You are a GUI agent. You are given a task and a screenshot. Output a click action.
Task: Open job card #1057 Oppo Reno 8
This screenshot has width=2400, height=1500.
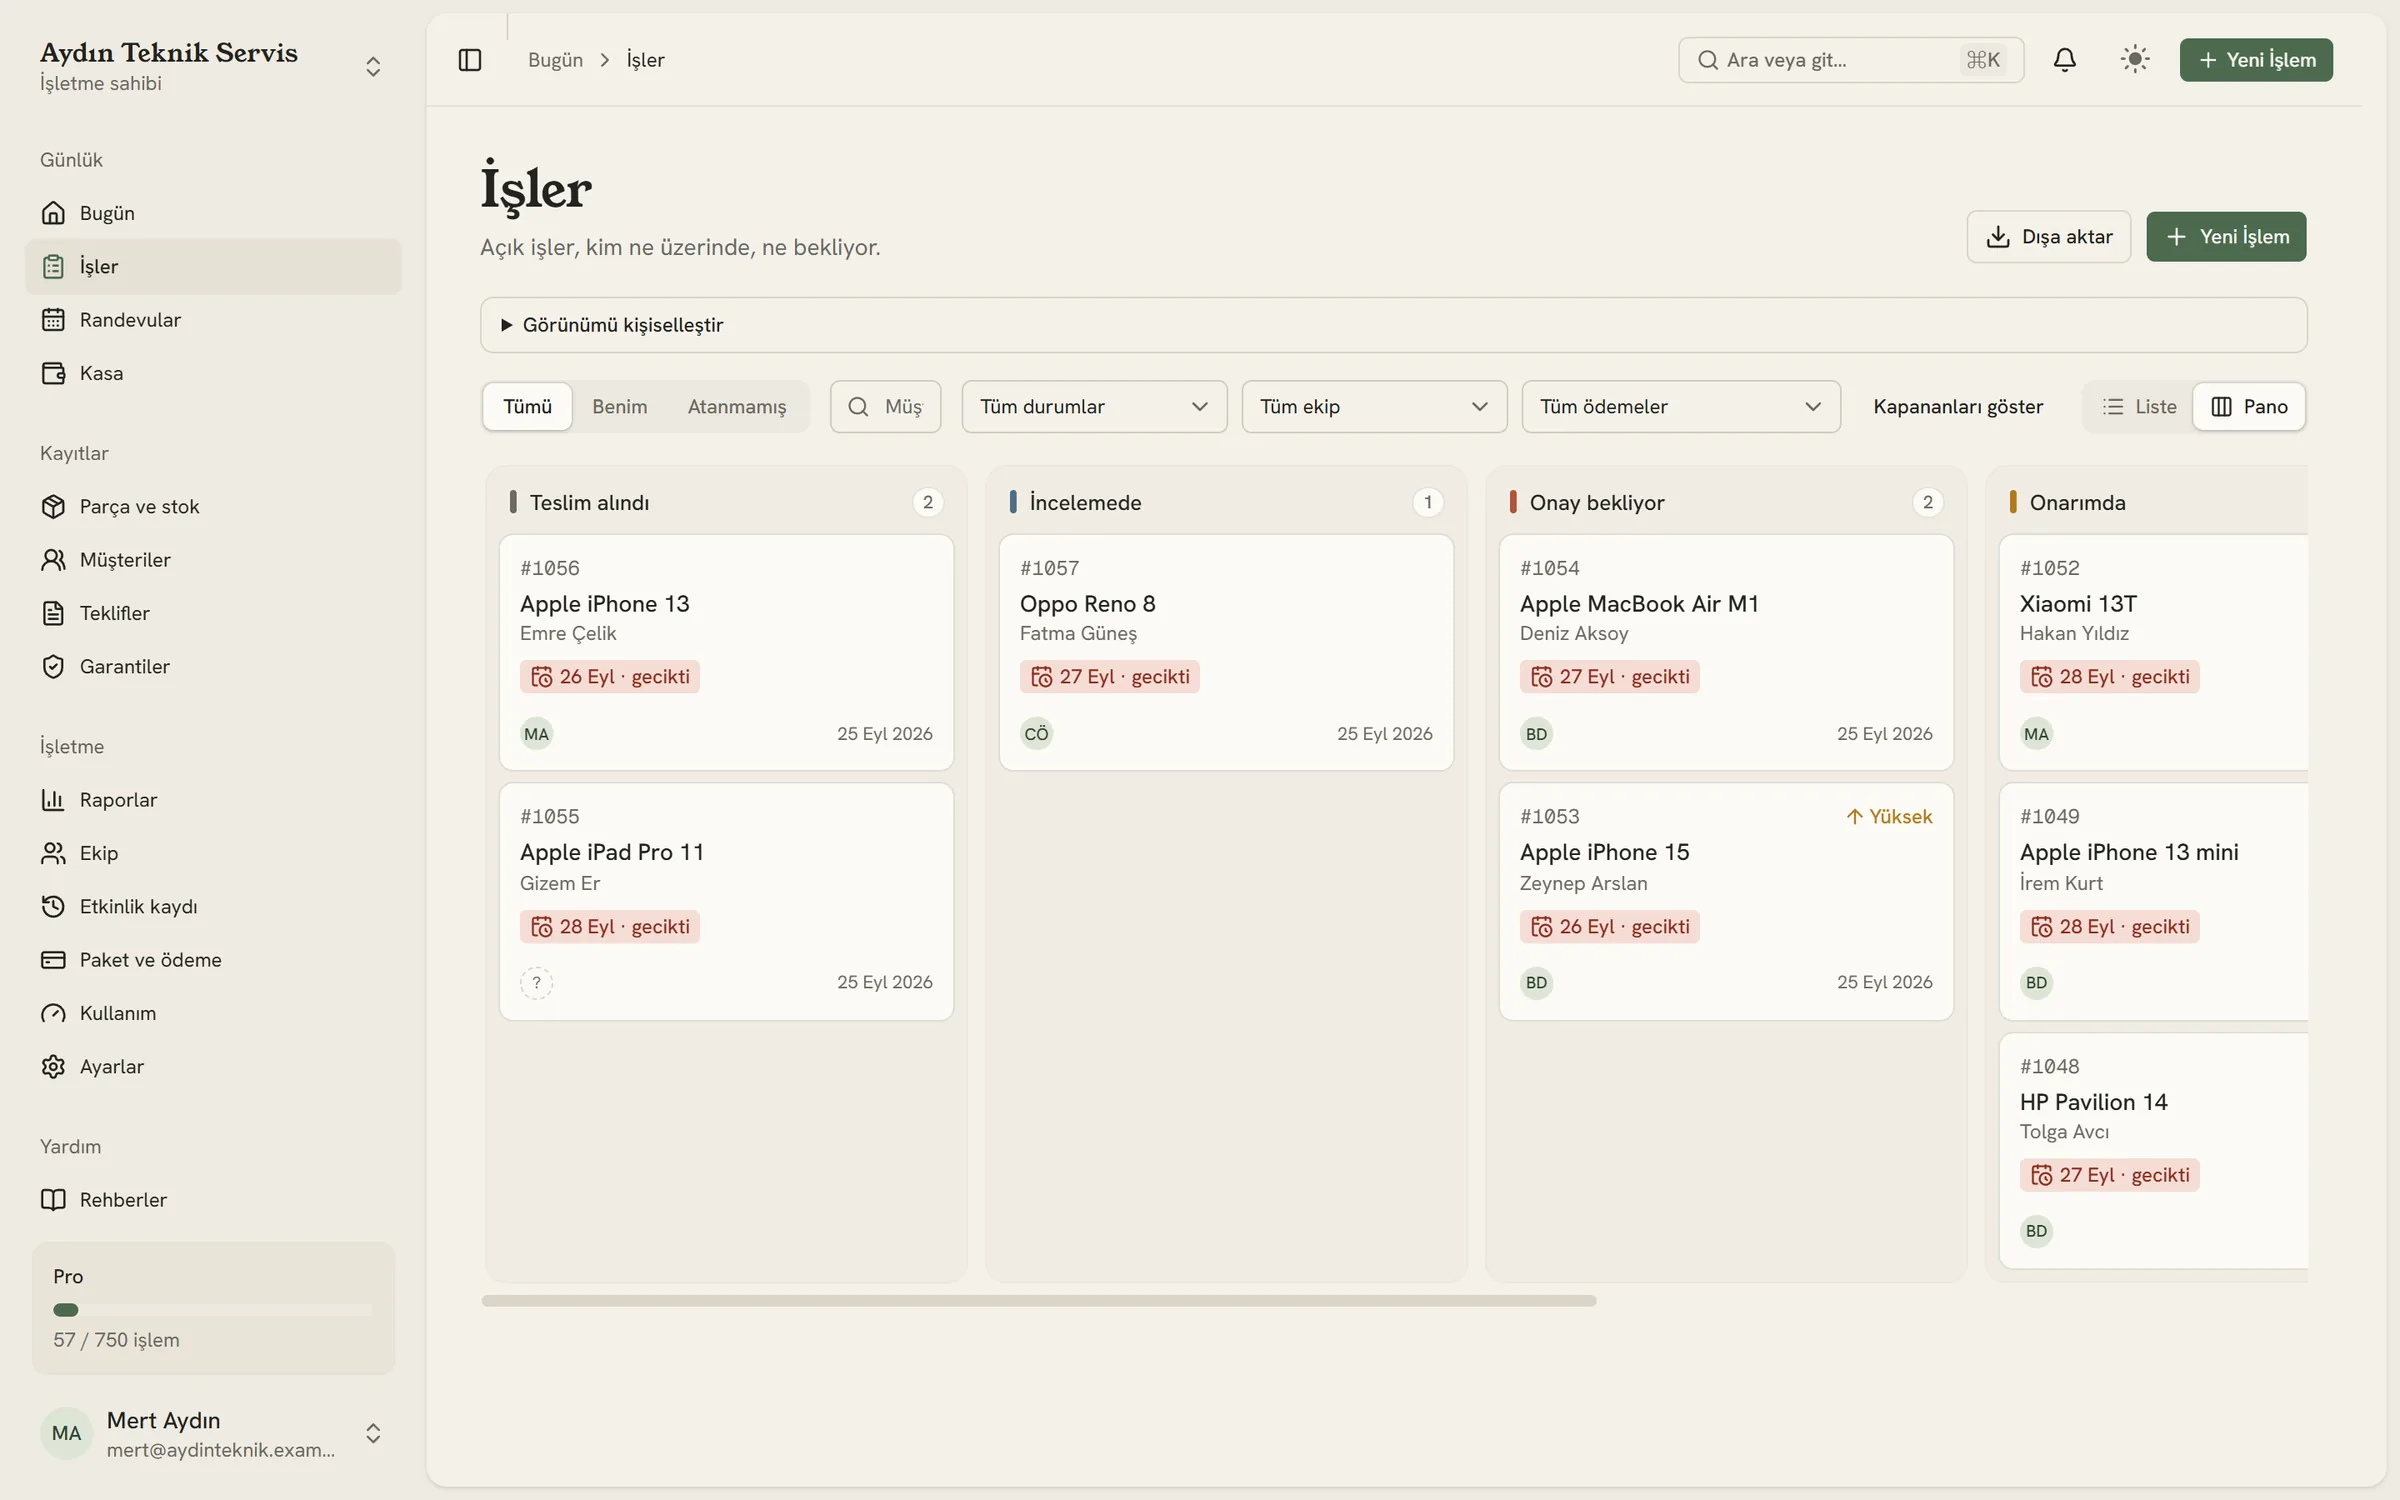(1226, 652)
